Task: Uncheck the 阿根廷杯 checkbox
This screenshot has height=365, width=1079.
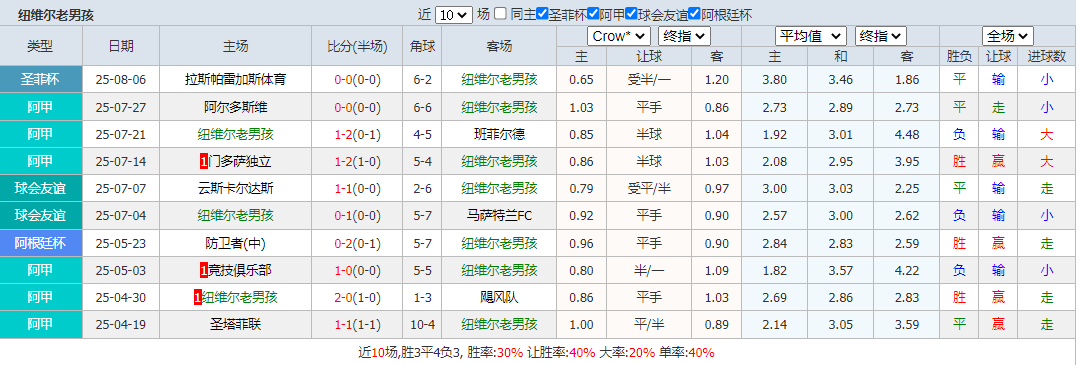Action: pos(694,14)
